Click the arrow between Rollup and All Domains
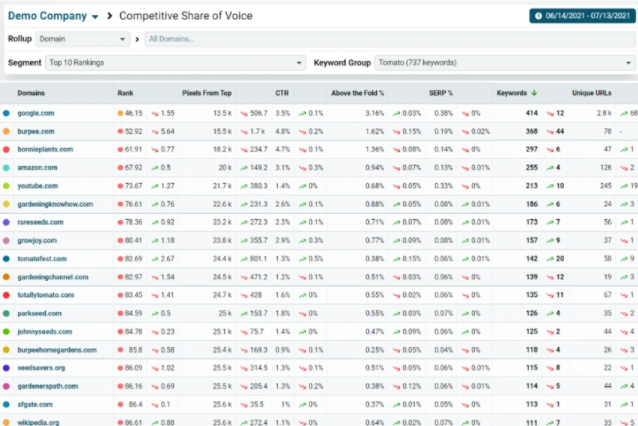 click(137, 39)
